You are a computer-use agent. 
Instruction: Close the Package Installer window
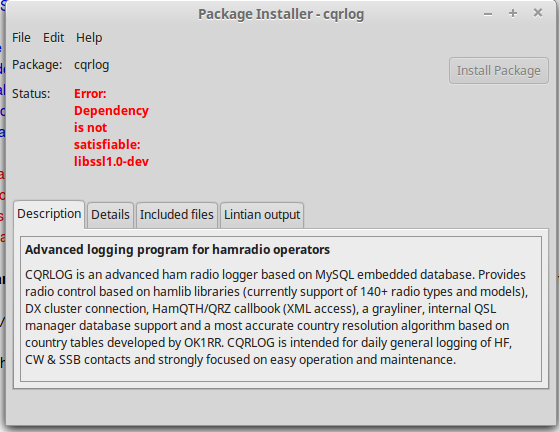pos(538,13)
